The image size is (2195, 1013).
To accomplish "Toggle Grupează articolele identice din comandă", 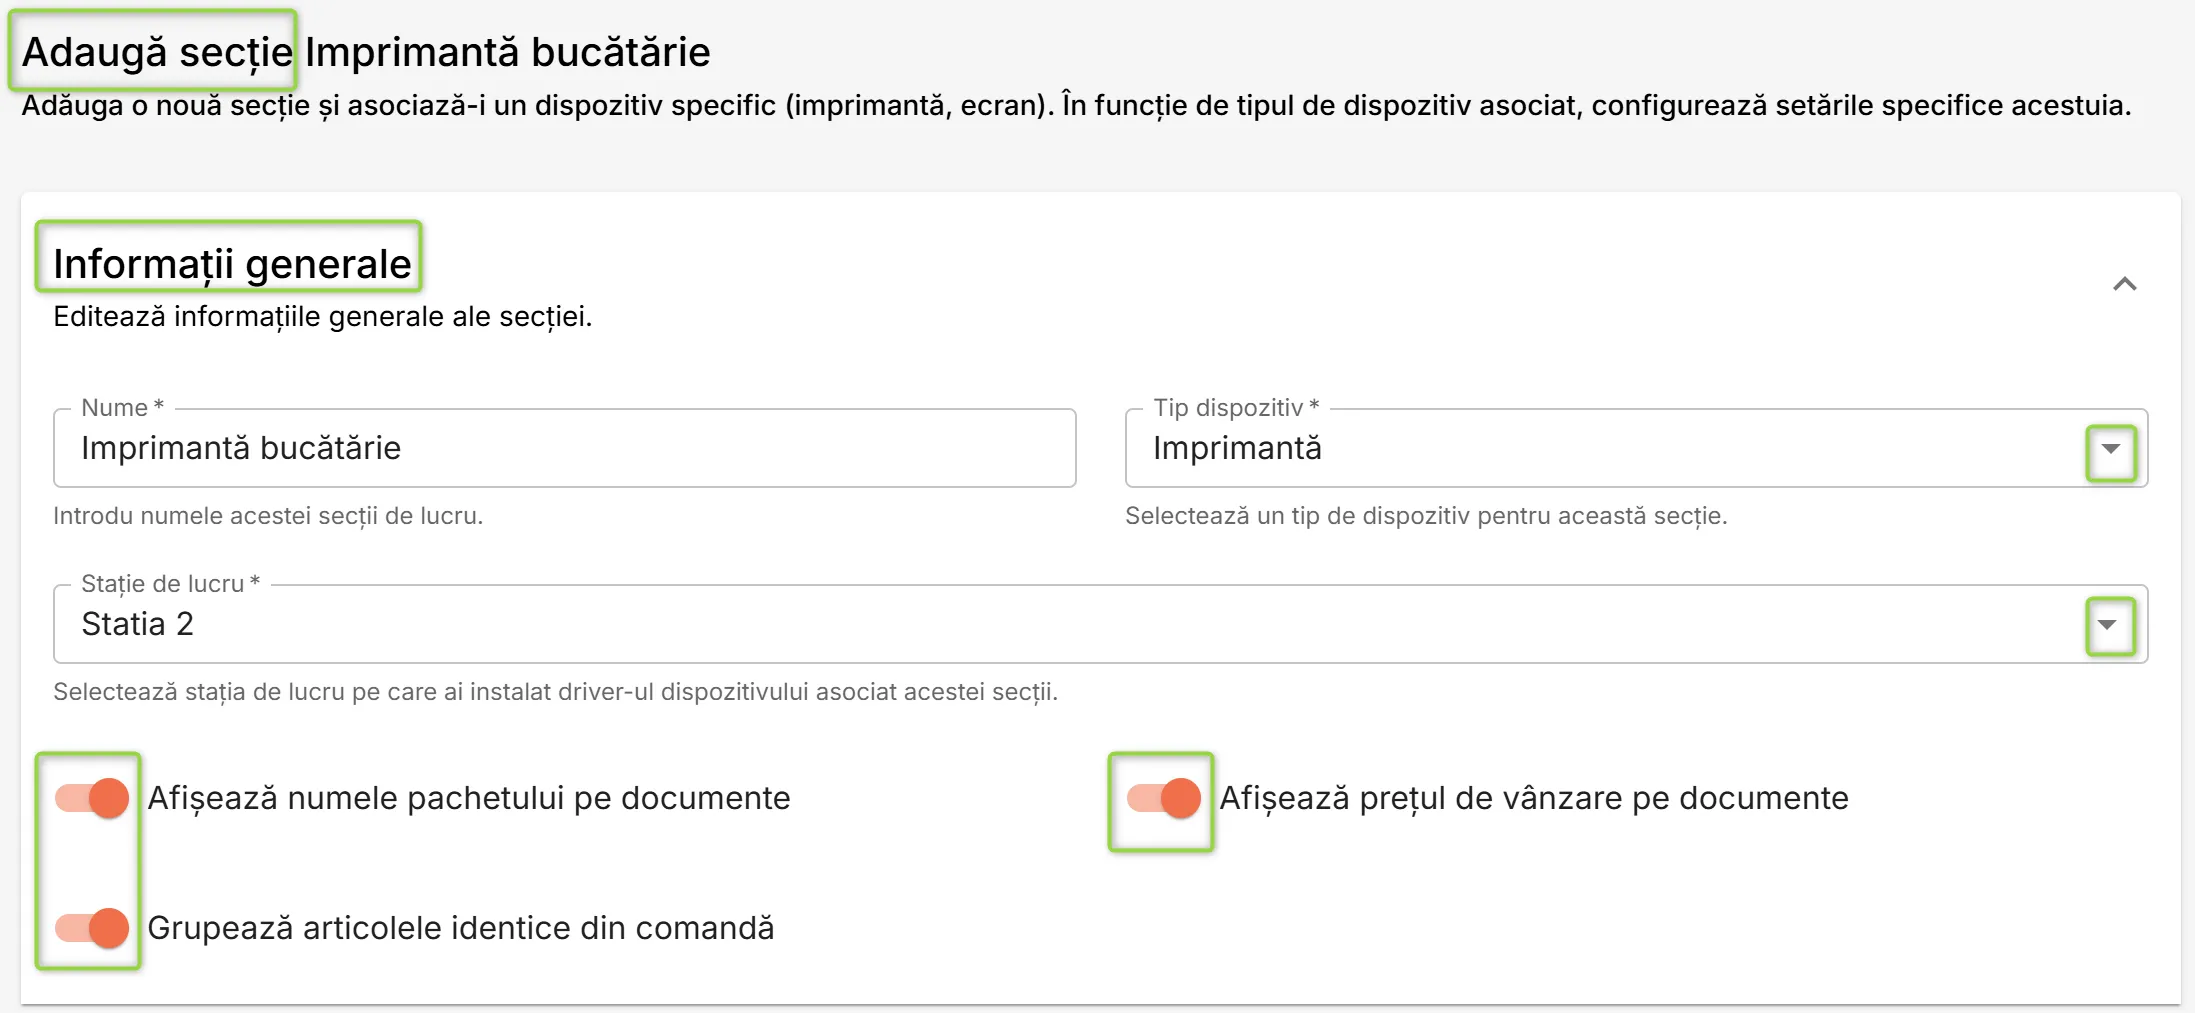I will tap(92, 928).
